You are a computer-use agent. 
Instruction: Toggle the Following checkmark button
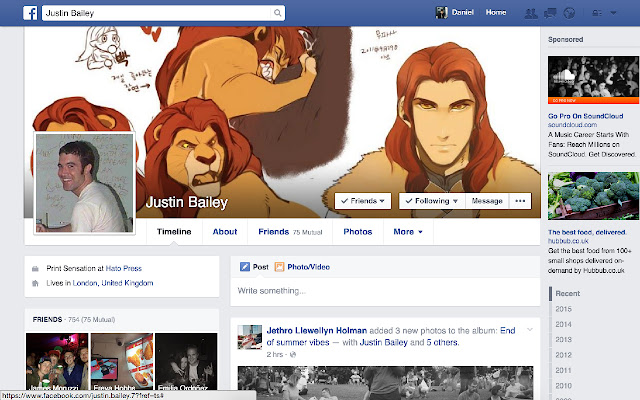tap(432, 201)
